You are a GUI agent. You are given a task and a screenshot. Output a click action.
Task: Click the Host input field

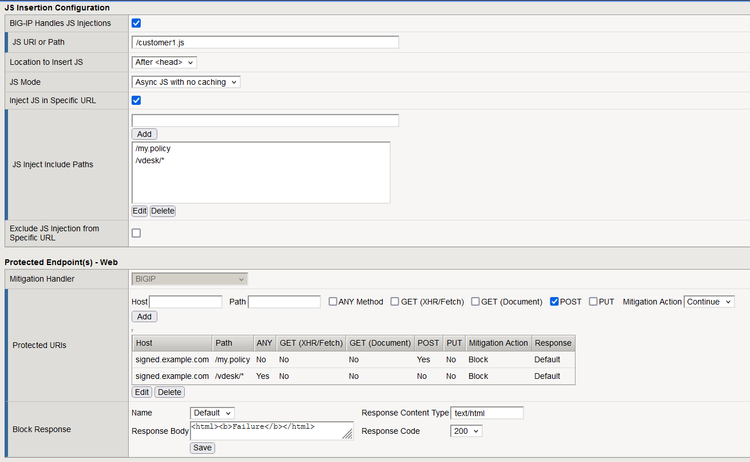(x=186, y=301)
